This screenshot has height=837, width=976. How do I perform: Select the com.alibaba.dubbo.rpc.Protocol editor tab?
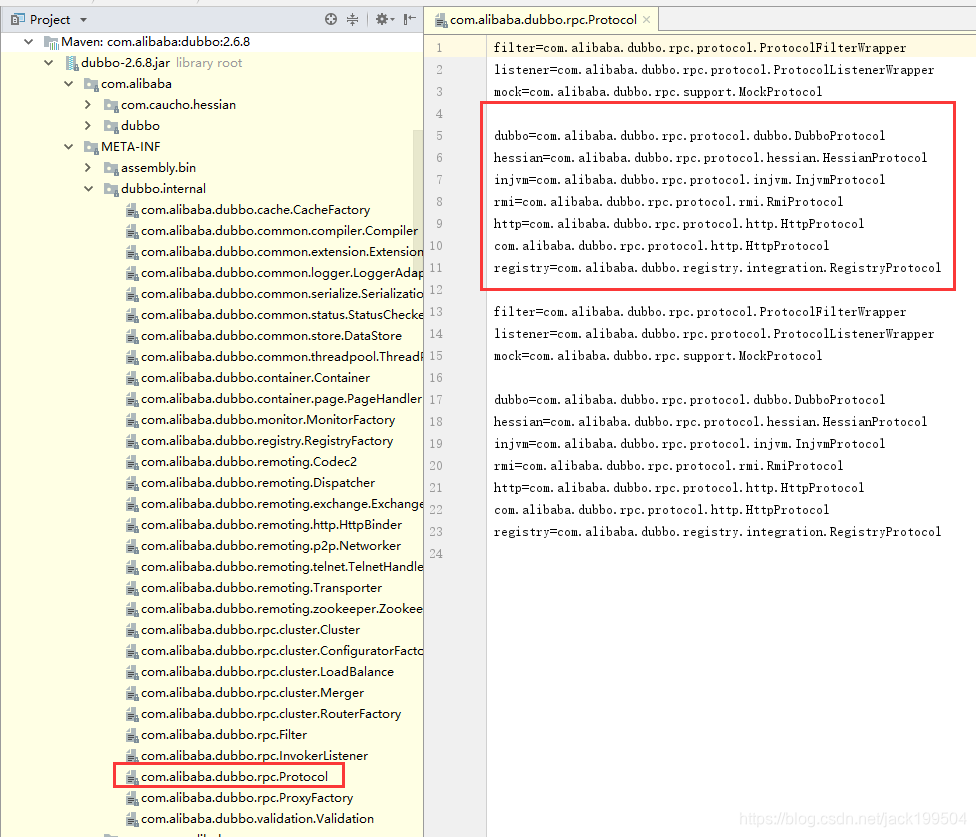click(x=543, y=20)
